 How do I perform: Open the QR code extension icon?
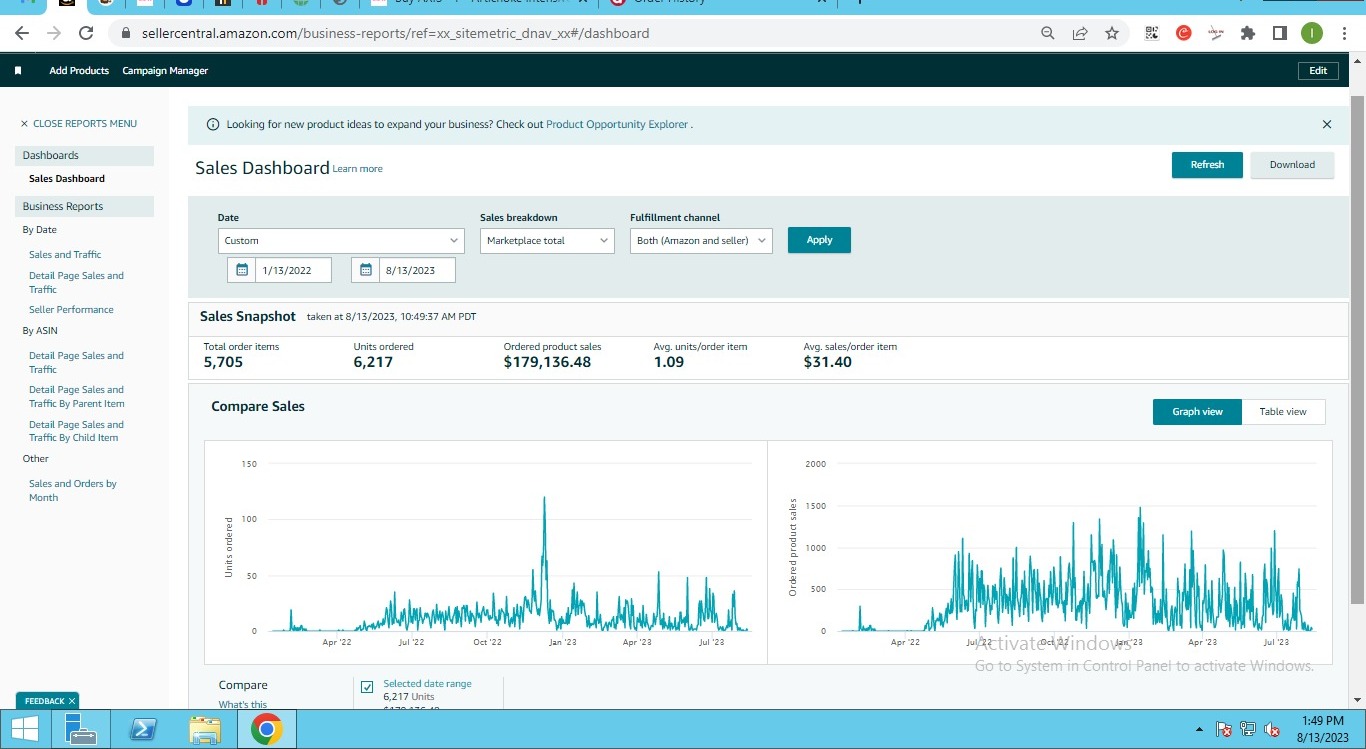(x=1152, y=33)
